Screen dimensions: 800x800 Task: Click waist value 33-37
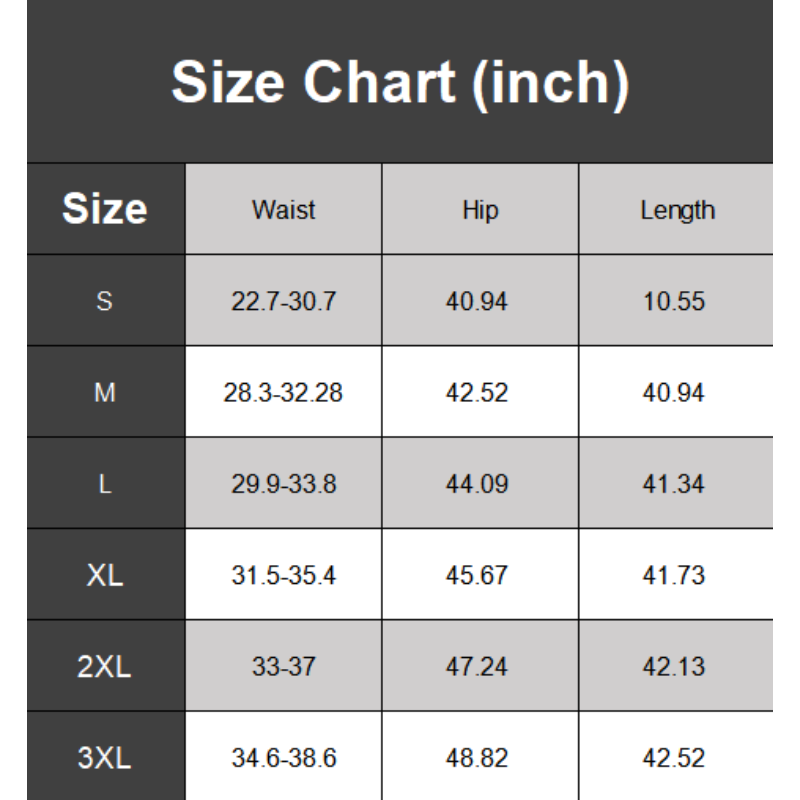coord(283,667)
